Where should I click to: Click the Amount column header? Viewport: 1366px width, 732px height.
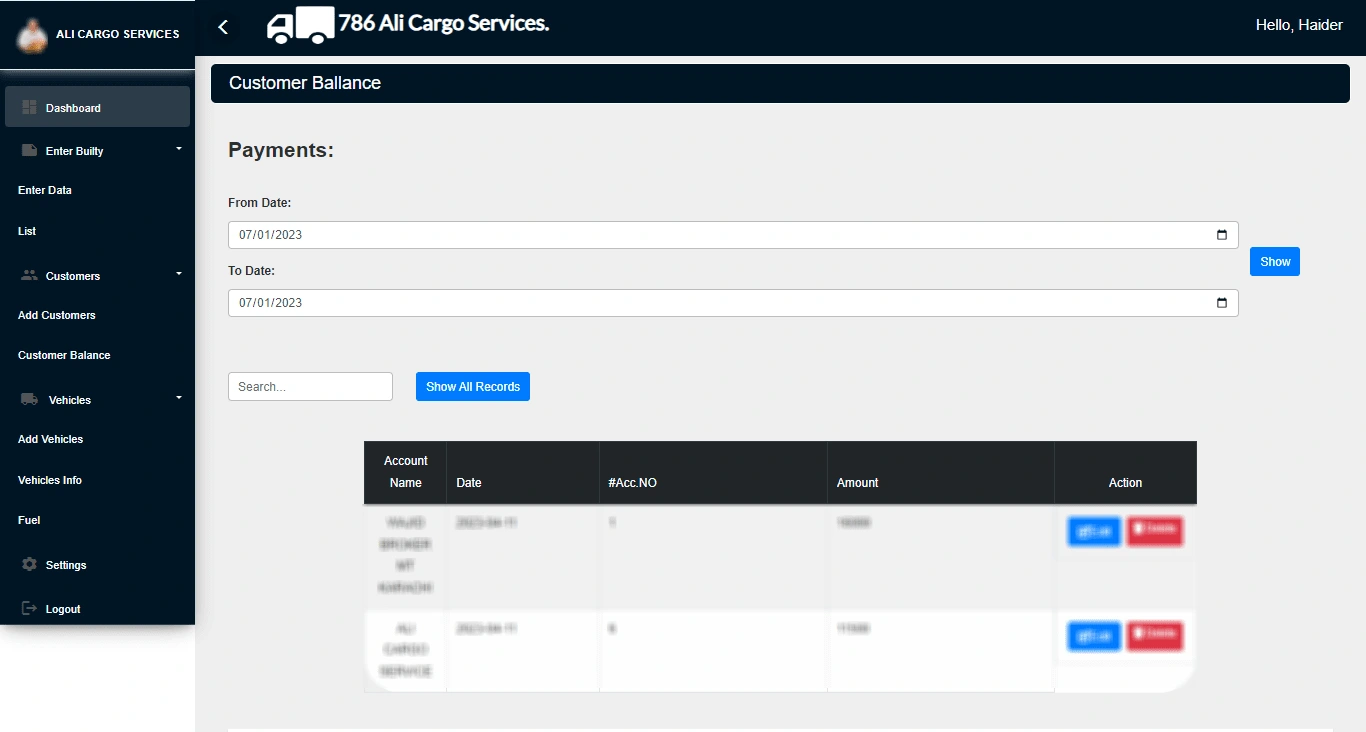point(941,472)
